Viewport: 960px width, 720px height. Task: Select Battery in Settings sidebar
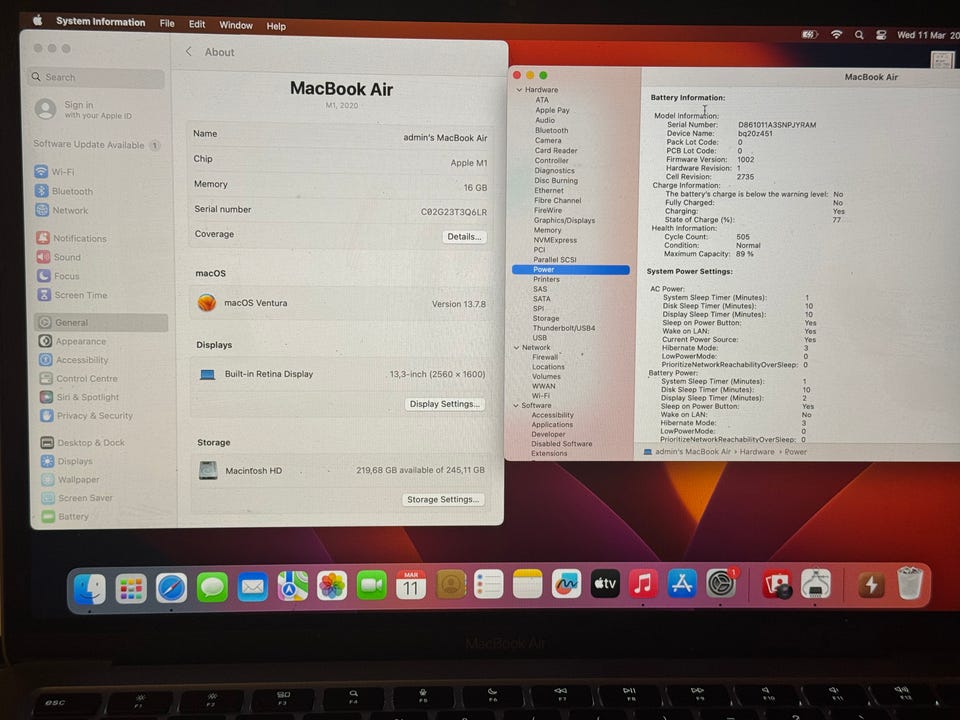click(66, 517)
